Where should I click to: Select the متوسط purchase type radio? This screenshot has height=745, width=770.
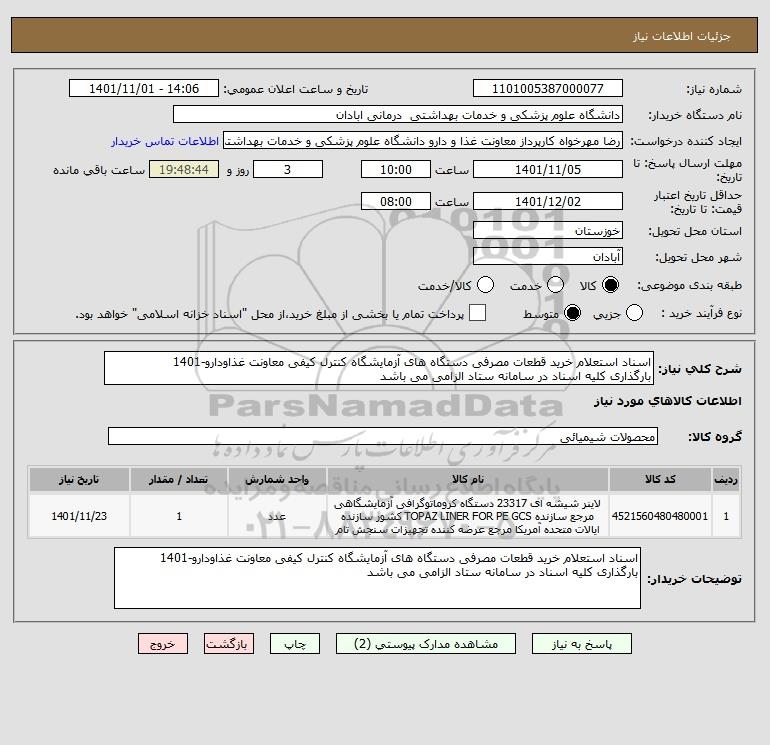(573, 313)
